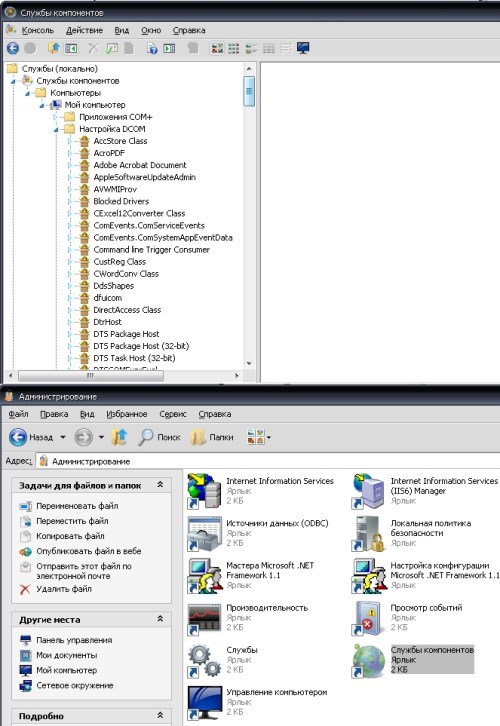Click the Back arrow in Component Services toolbar
Screen dimensions: 500x726
pos(13,48)
